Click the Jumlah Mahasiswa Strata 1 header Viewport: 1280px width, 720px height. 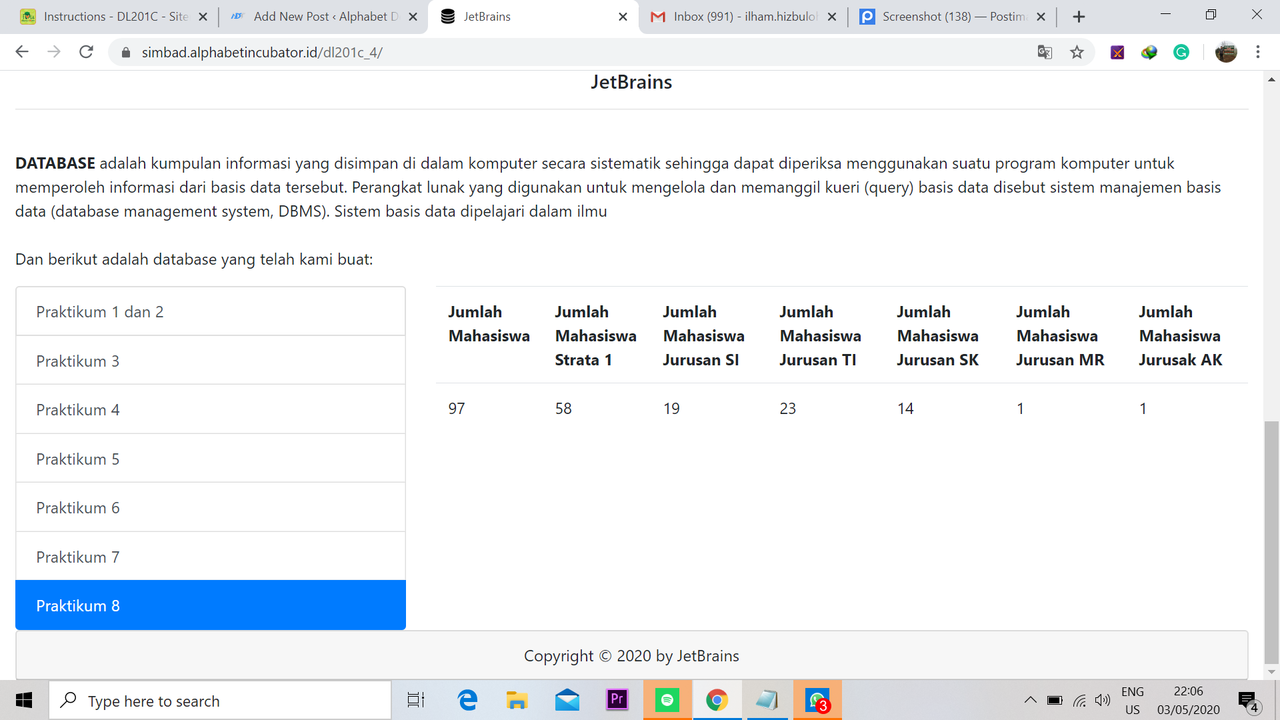click(595, 336)
